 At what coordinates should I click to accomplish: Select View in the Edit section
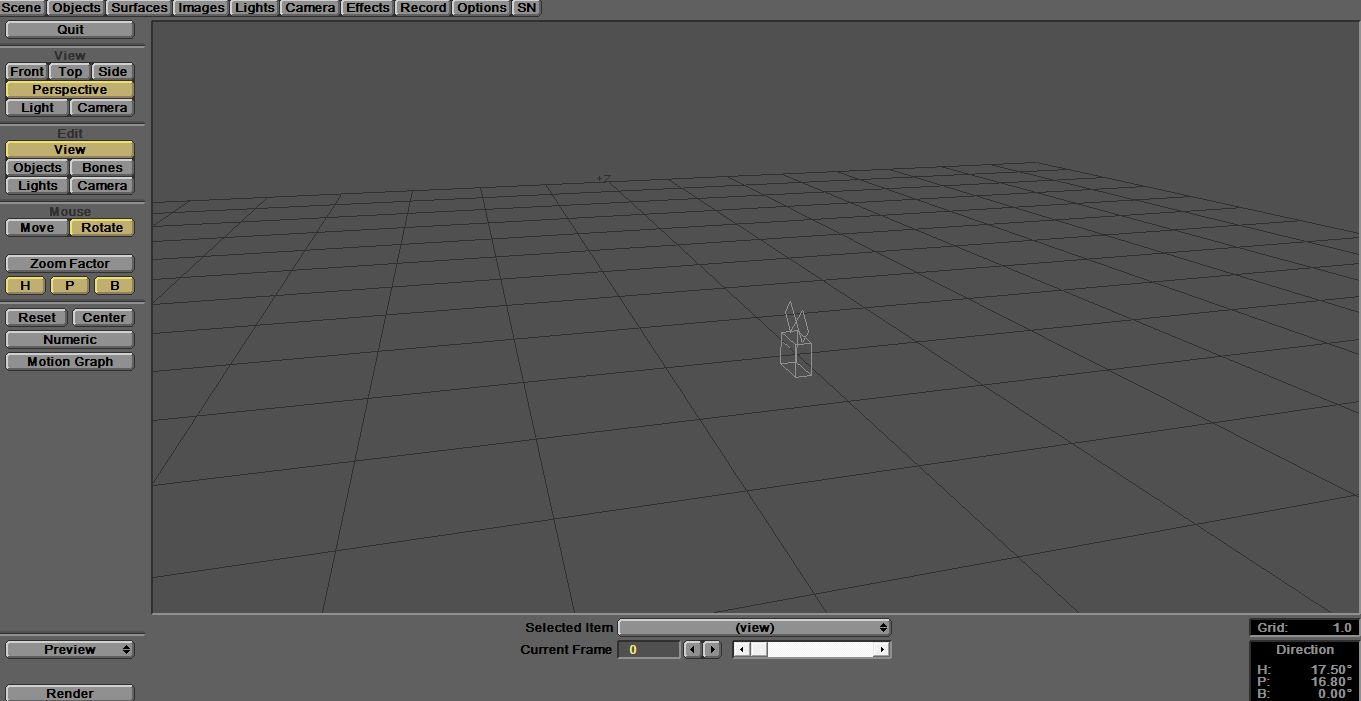coord(70,150)
